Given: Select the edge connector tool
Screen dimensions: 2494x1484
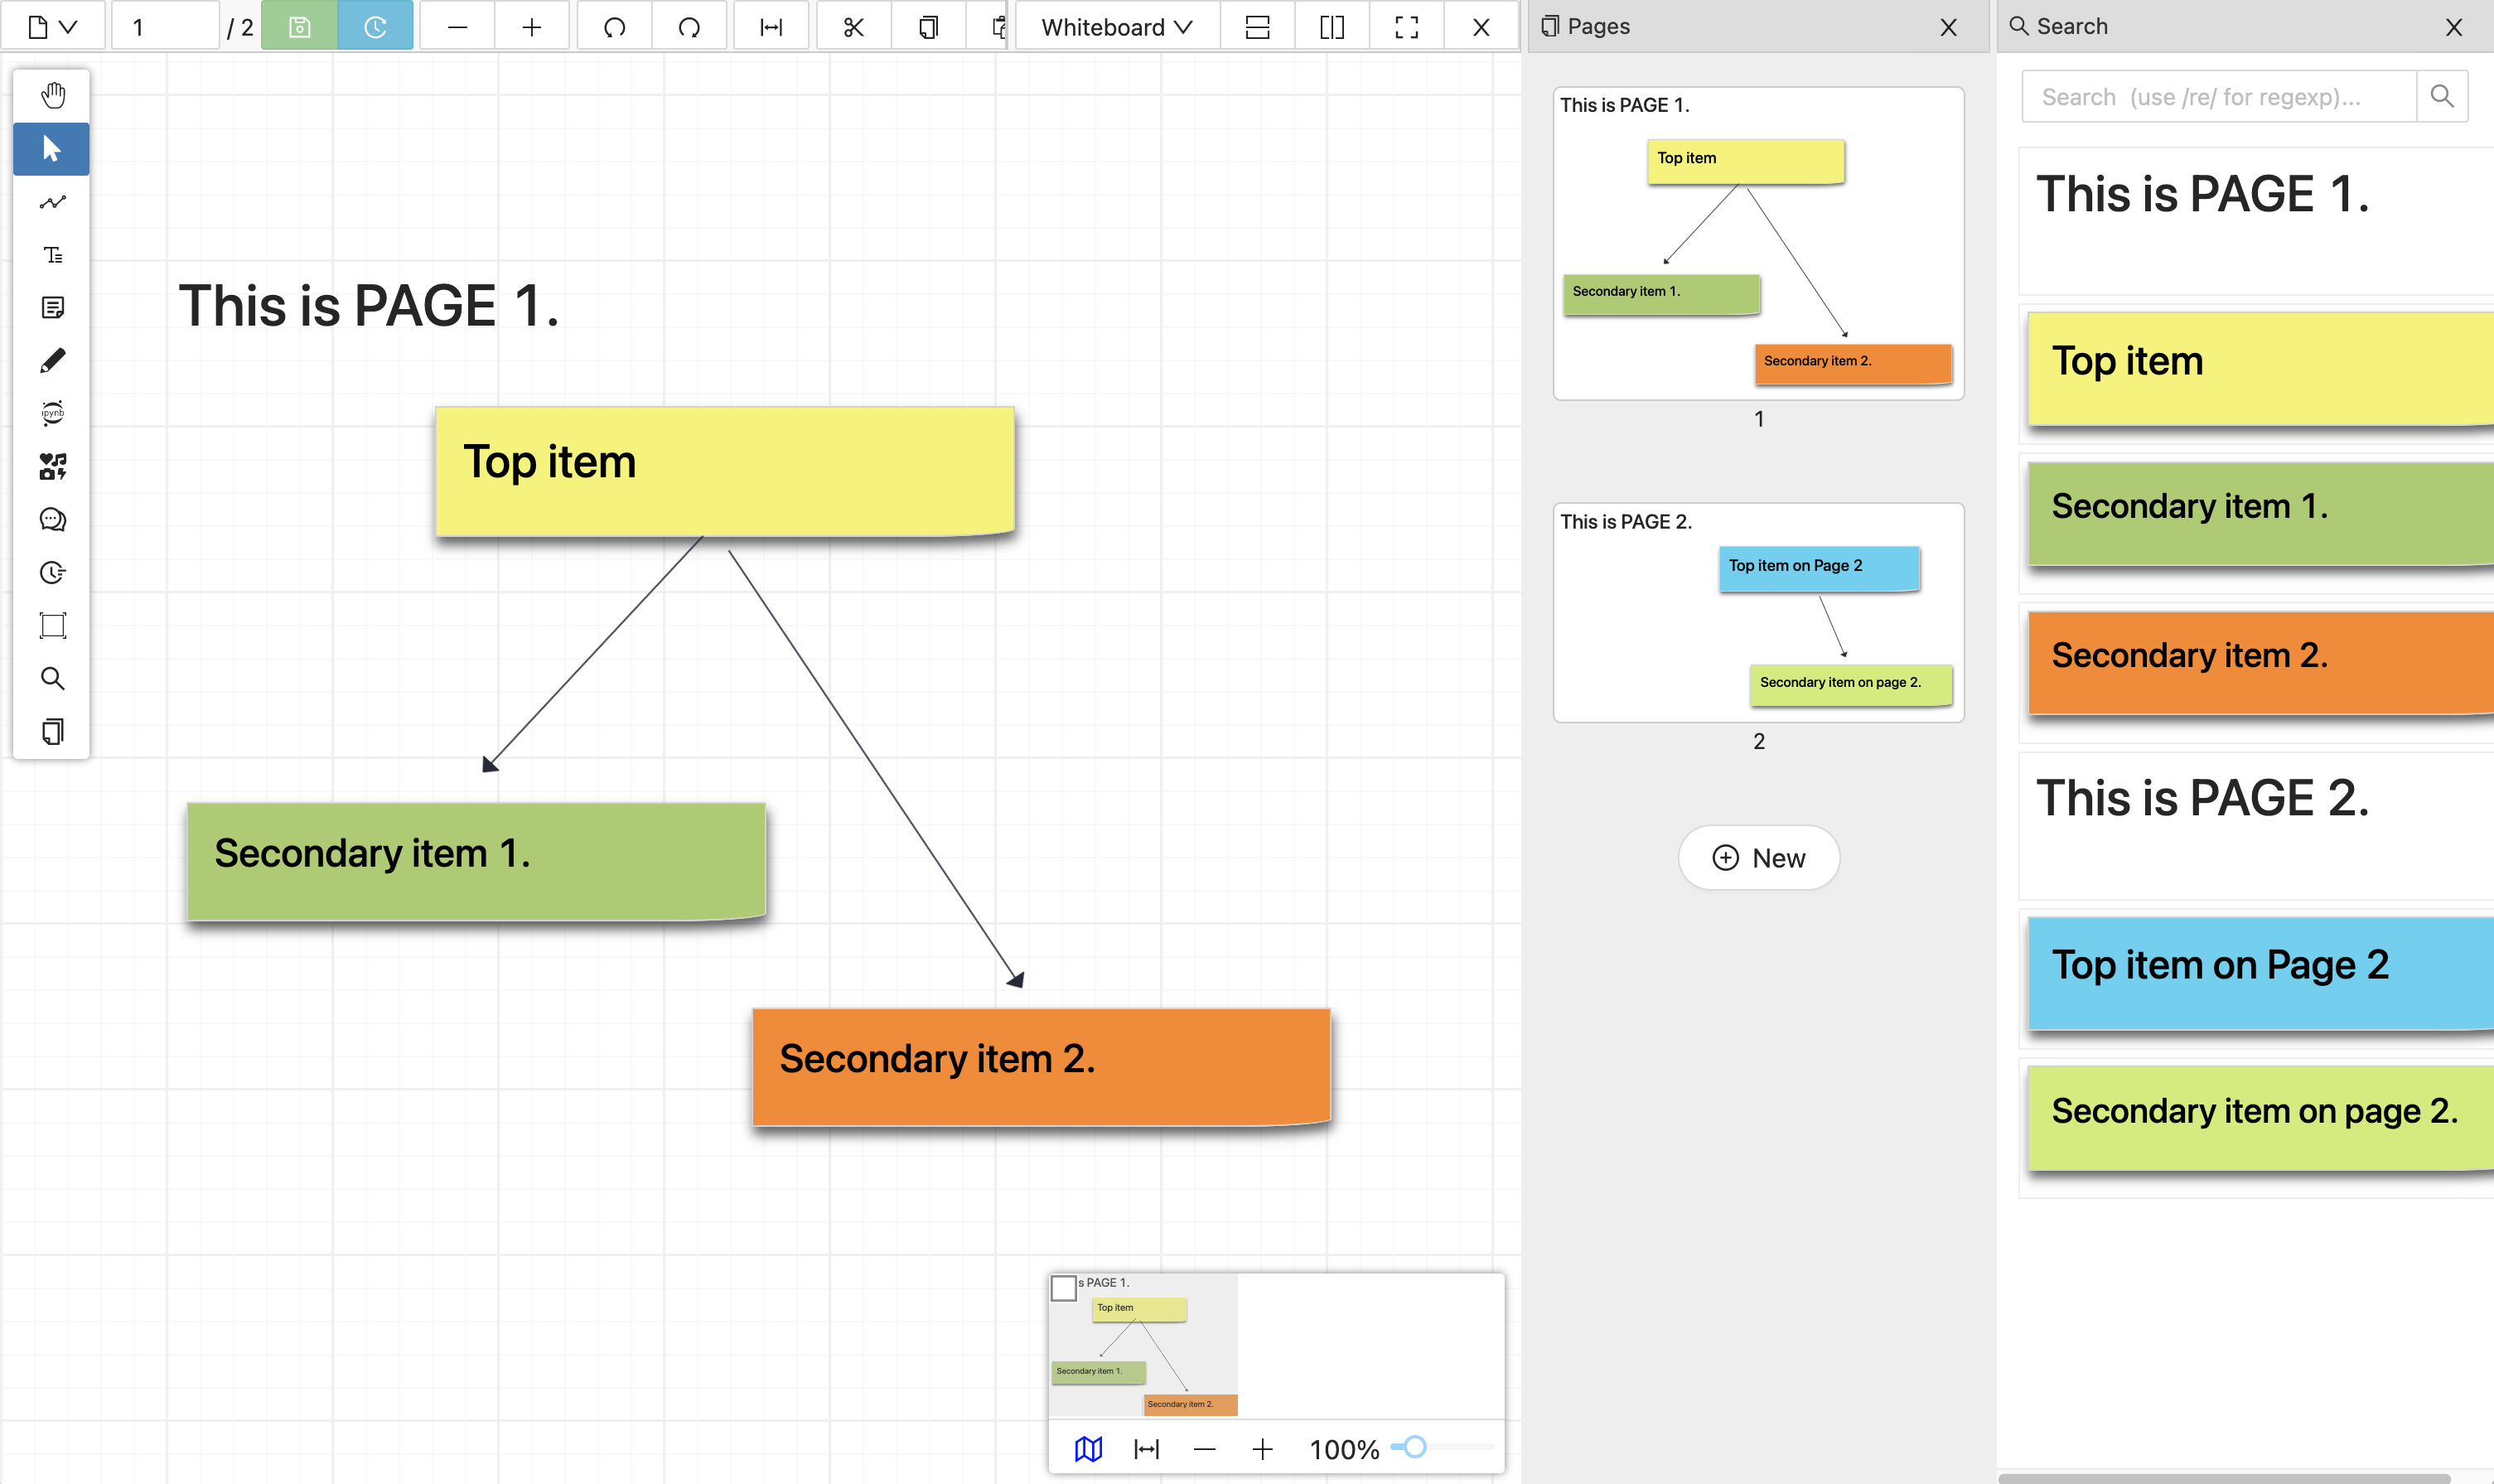Looking at the screenshot, I should pyautogui.click(x=52, y=202).
